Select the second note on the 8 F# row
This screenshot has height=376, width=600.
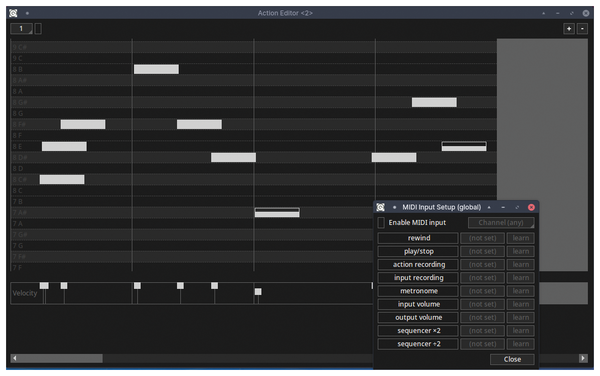[199, 124]
